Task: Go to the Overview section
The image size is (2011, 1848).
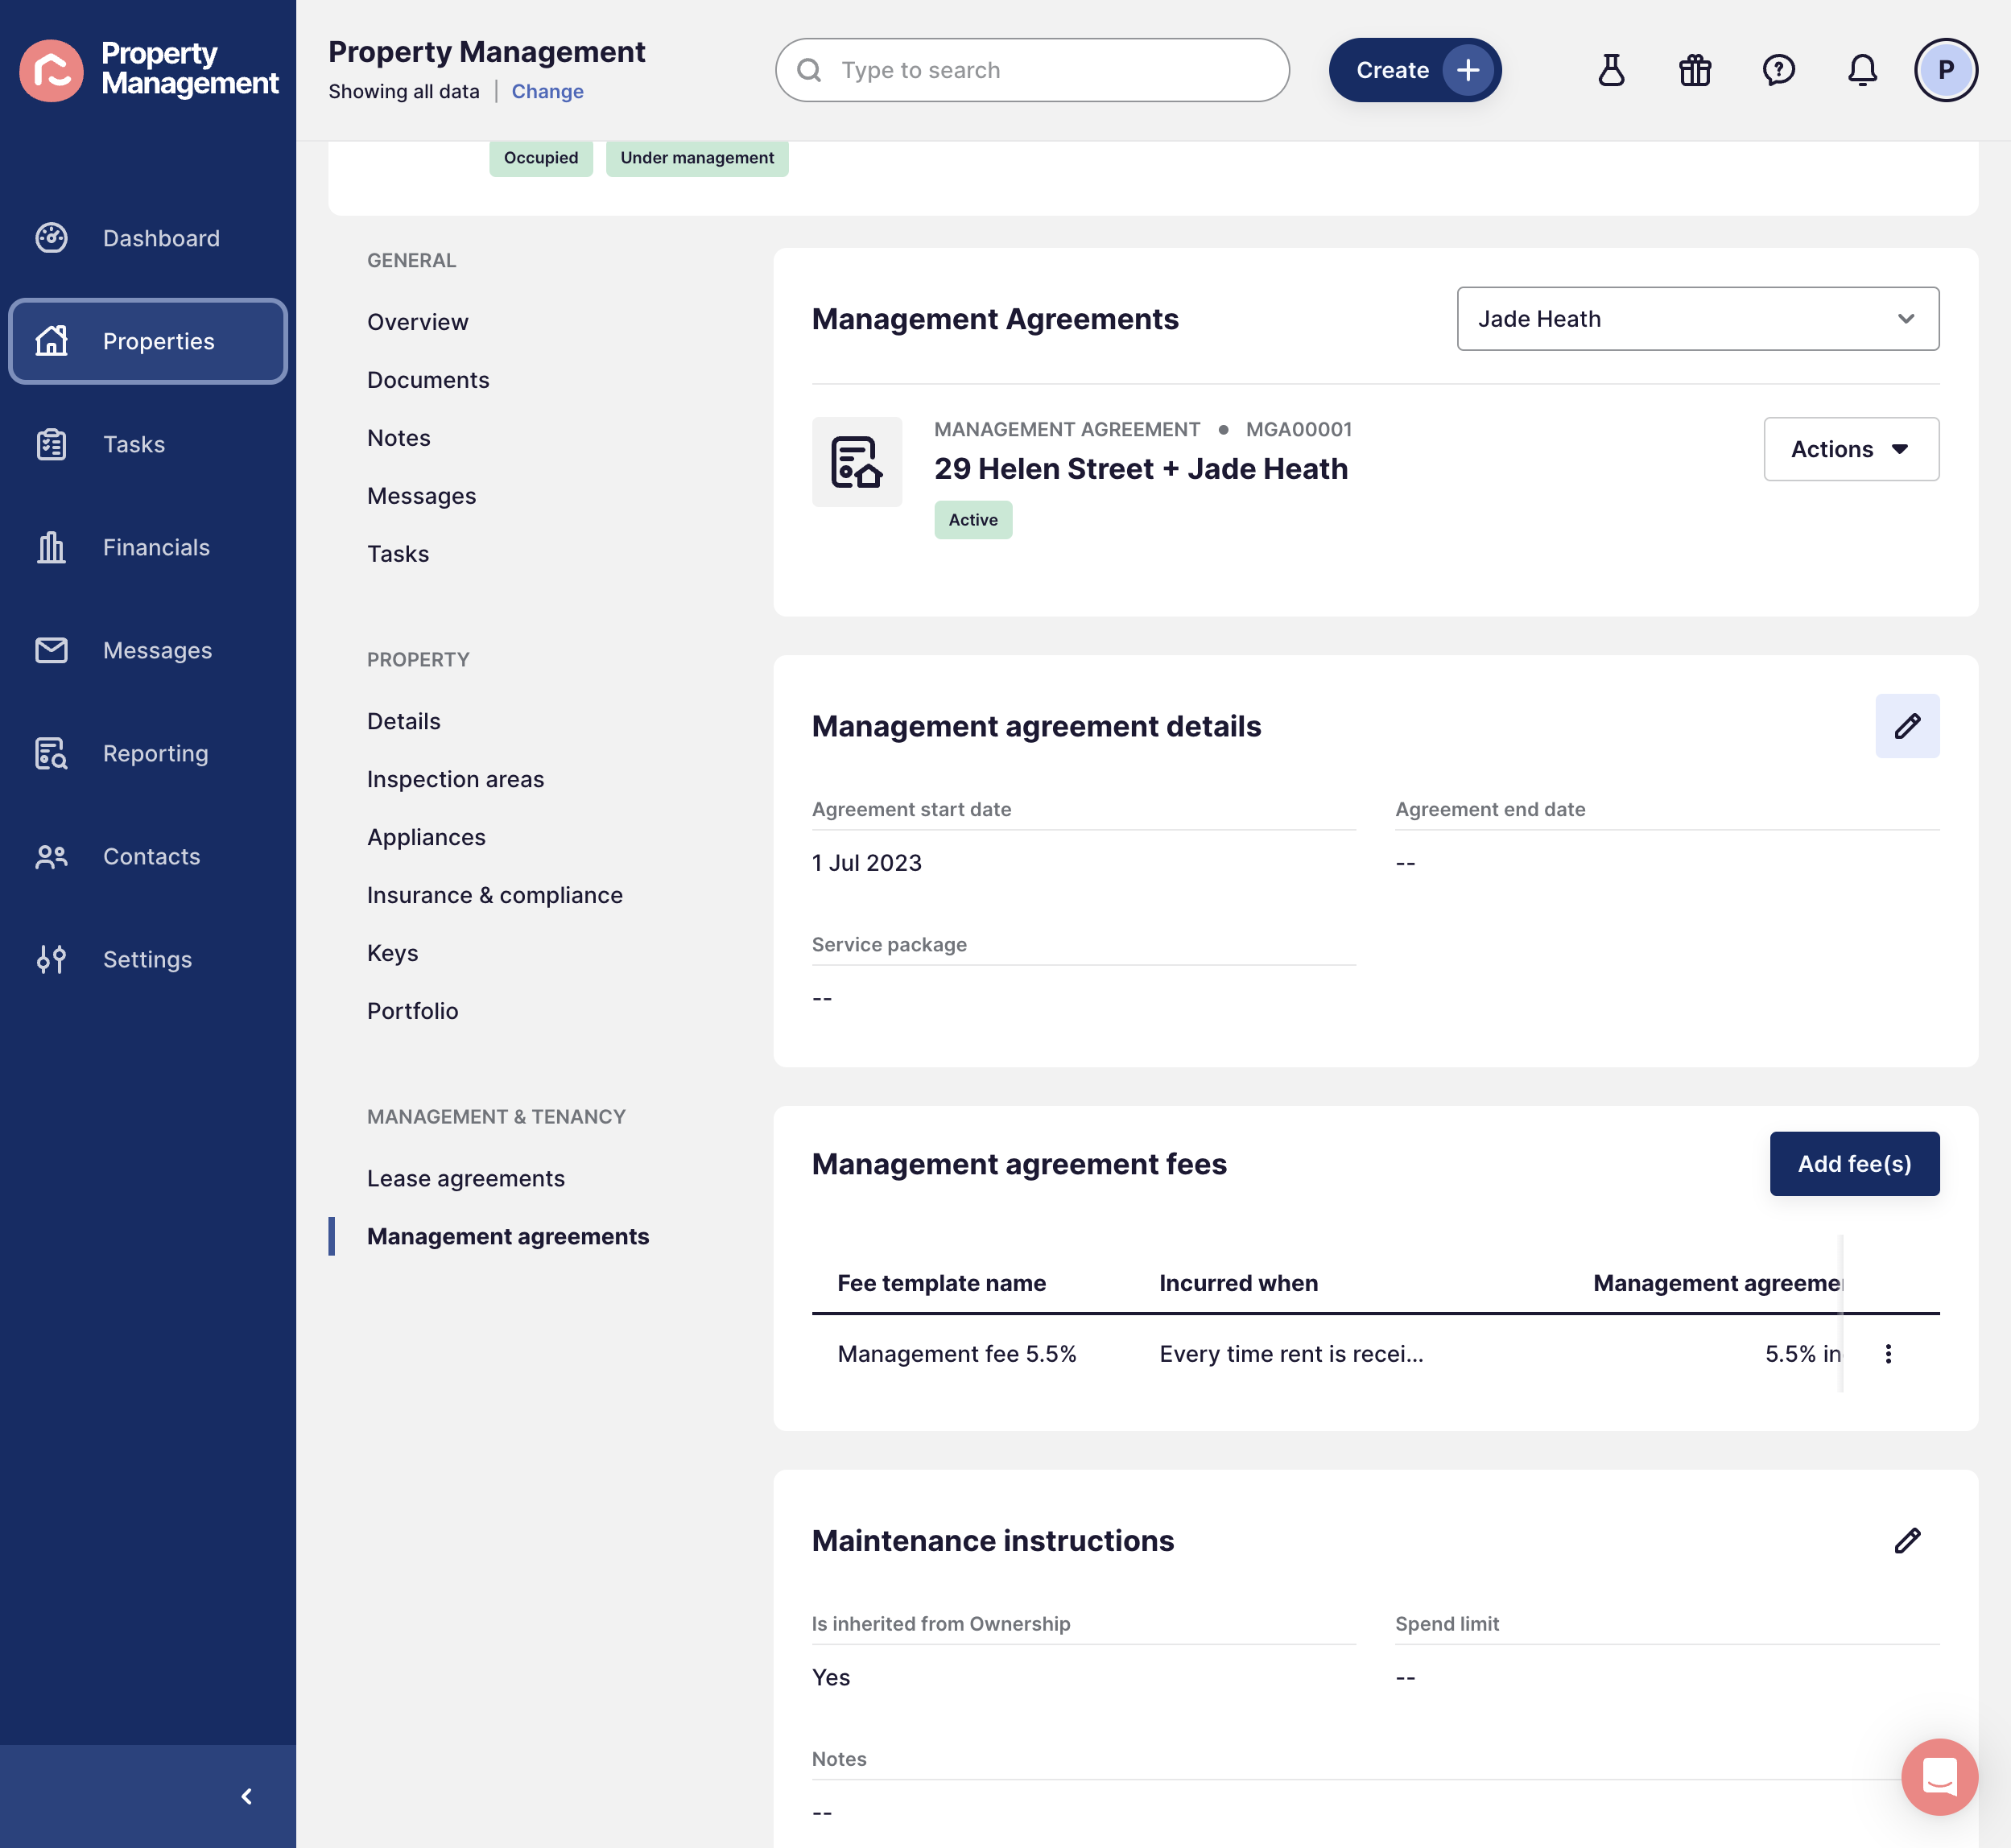Action: (417, 322)
